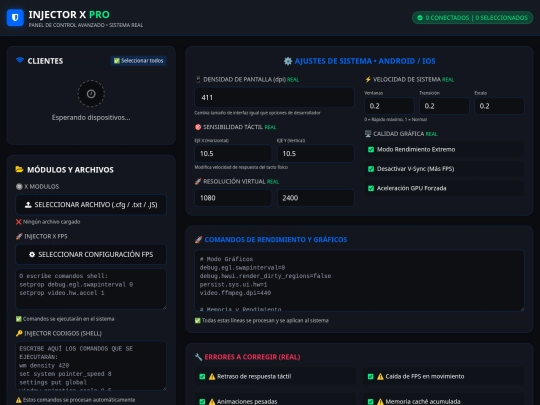
Task: Click the 0 = Rápido máximo, 1 = Normal hint
Action: pos(396,120)
